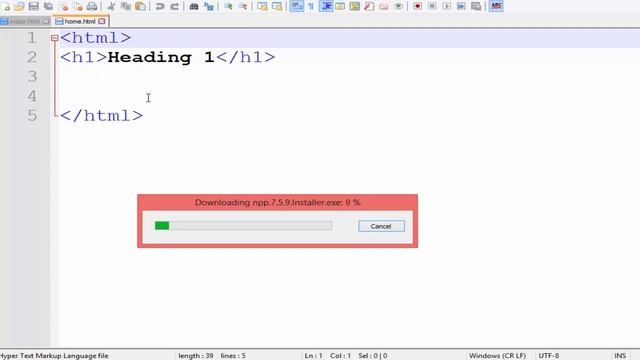Click the INS mode status indicator
This screenshot has width=640, height=360.
[x=620, y=356]
